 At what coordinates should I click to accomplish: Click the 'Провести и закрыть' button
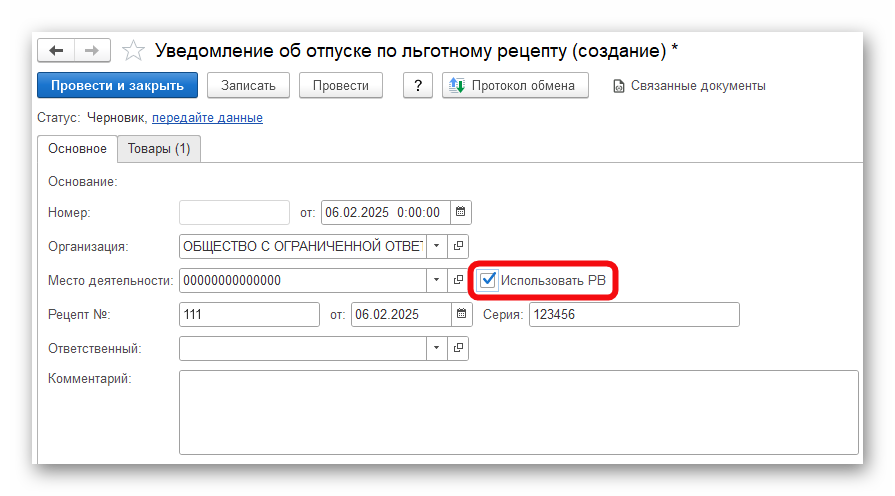[118, 86]
